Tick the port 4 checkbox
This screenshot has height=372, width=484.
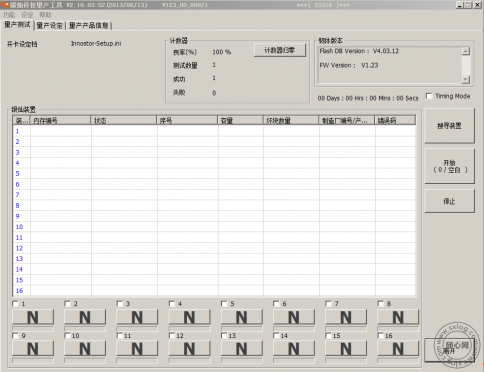click(x=172, y=304)
